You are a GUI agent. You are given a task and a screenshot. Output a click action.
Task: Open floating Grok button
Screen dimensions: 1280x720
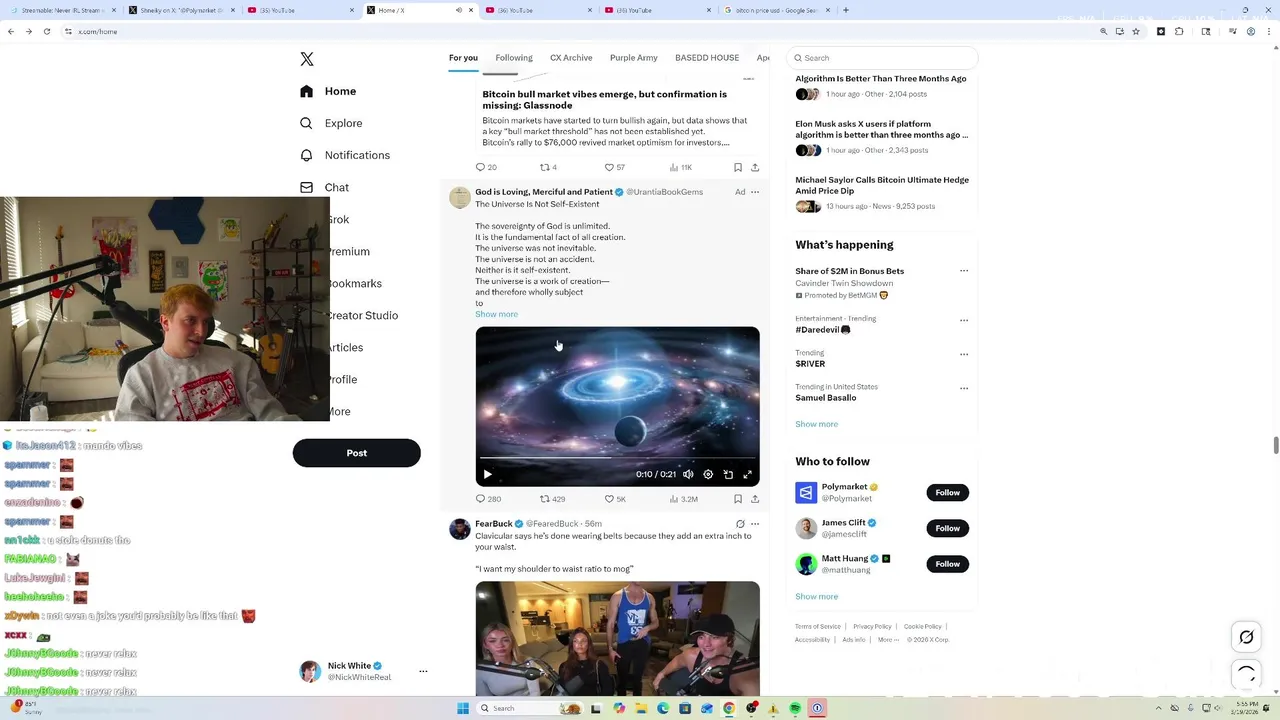point(1246,637)
